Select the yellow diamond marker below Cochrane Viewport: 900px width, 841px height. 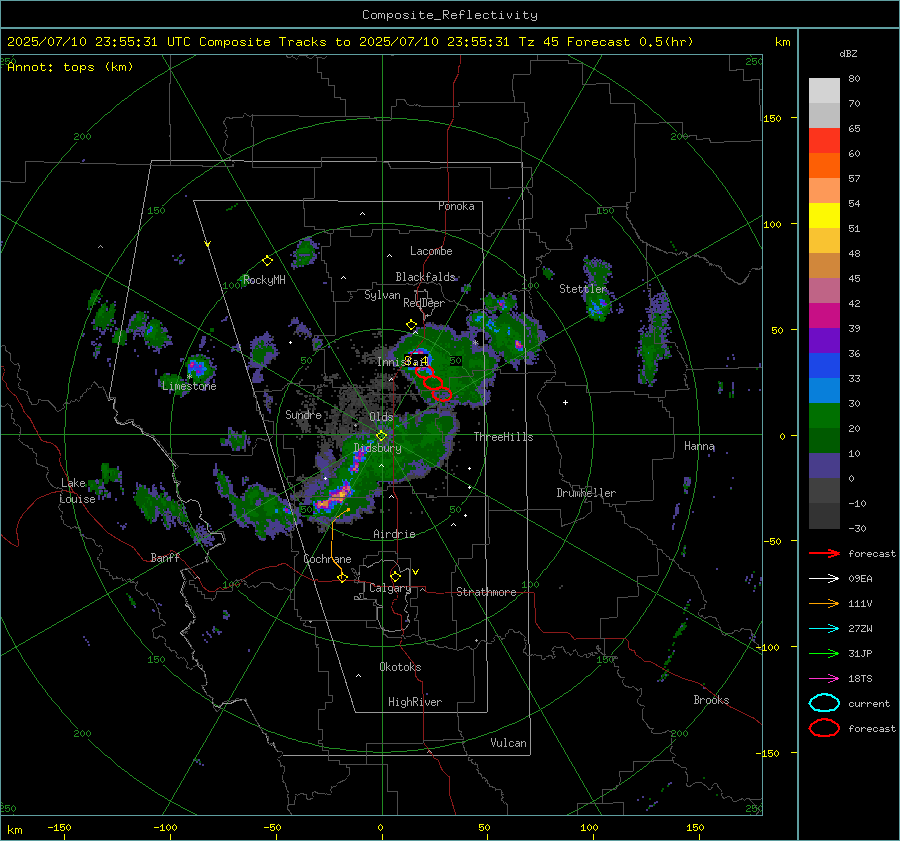[x=342, y=577]
